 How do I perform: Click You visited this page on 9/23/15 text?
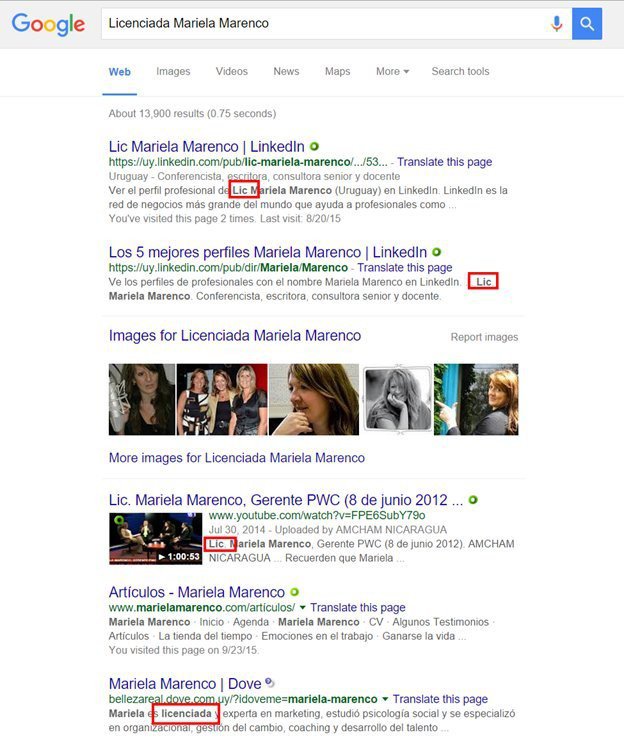[x=184, y=651]
